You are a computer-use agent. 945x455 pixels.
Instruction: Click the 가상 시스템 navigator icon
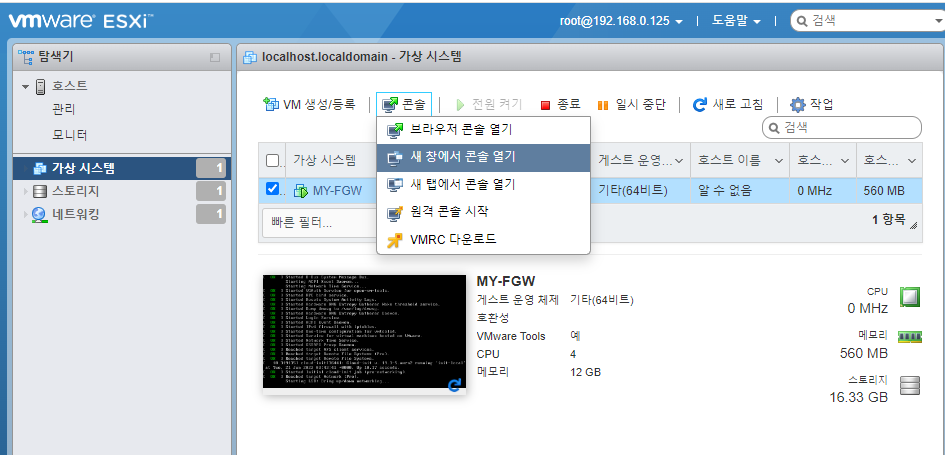[40, 168]
